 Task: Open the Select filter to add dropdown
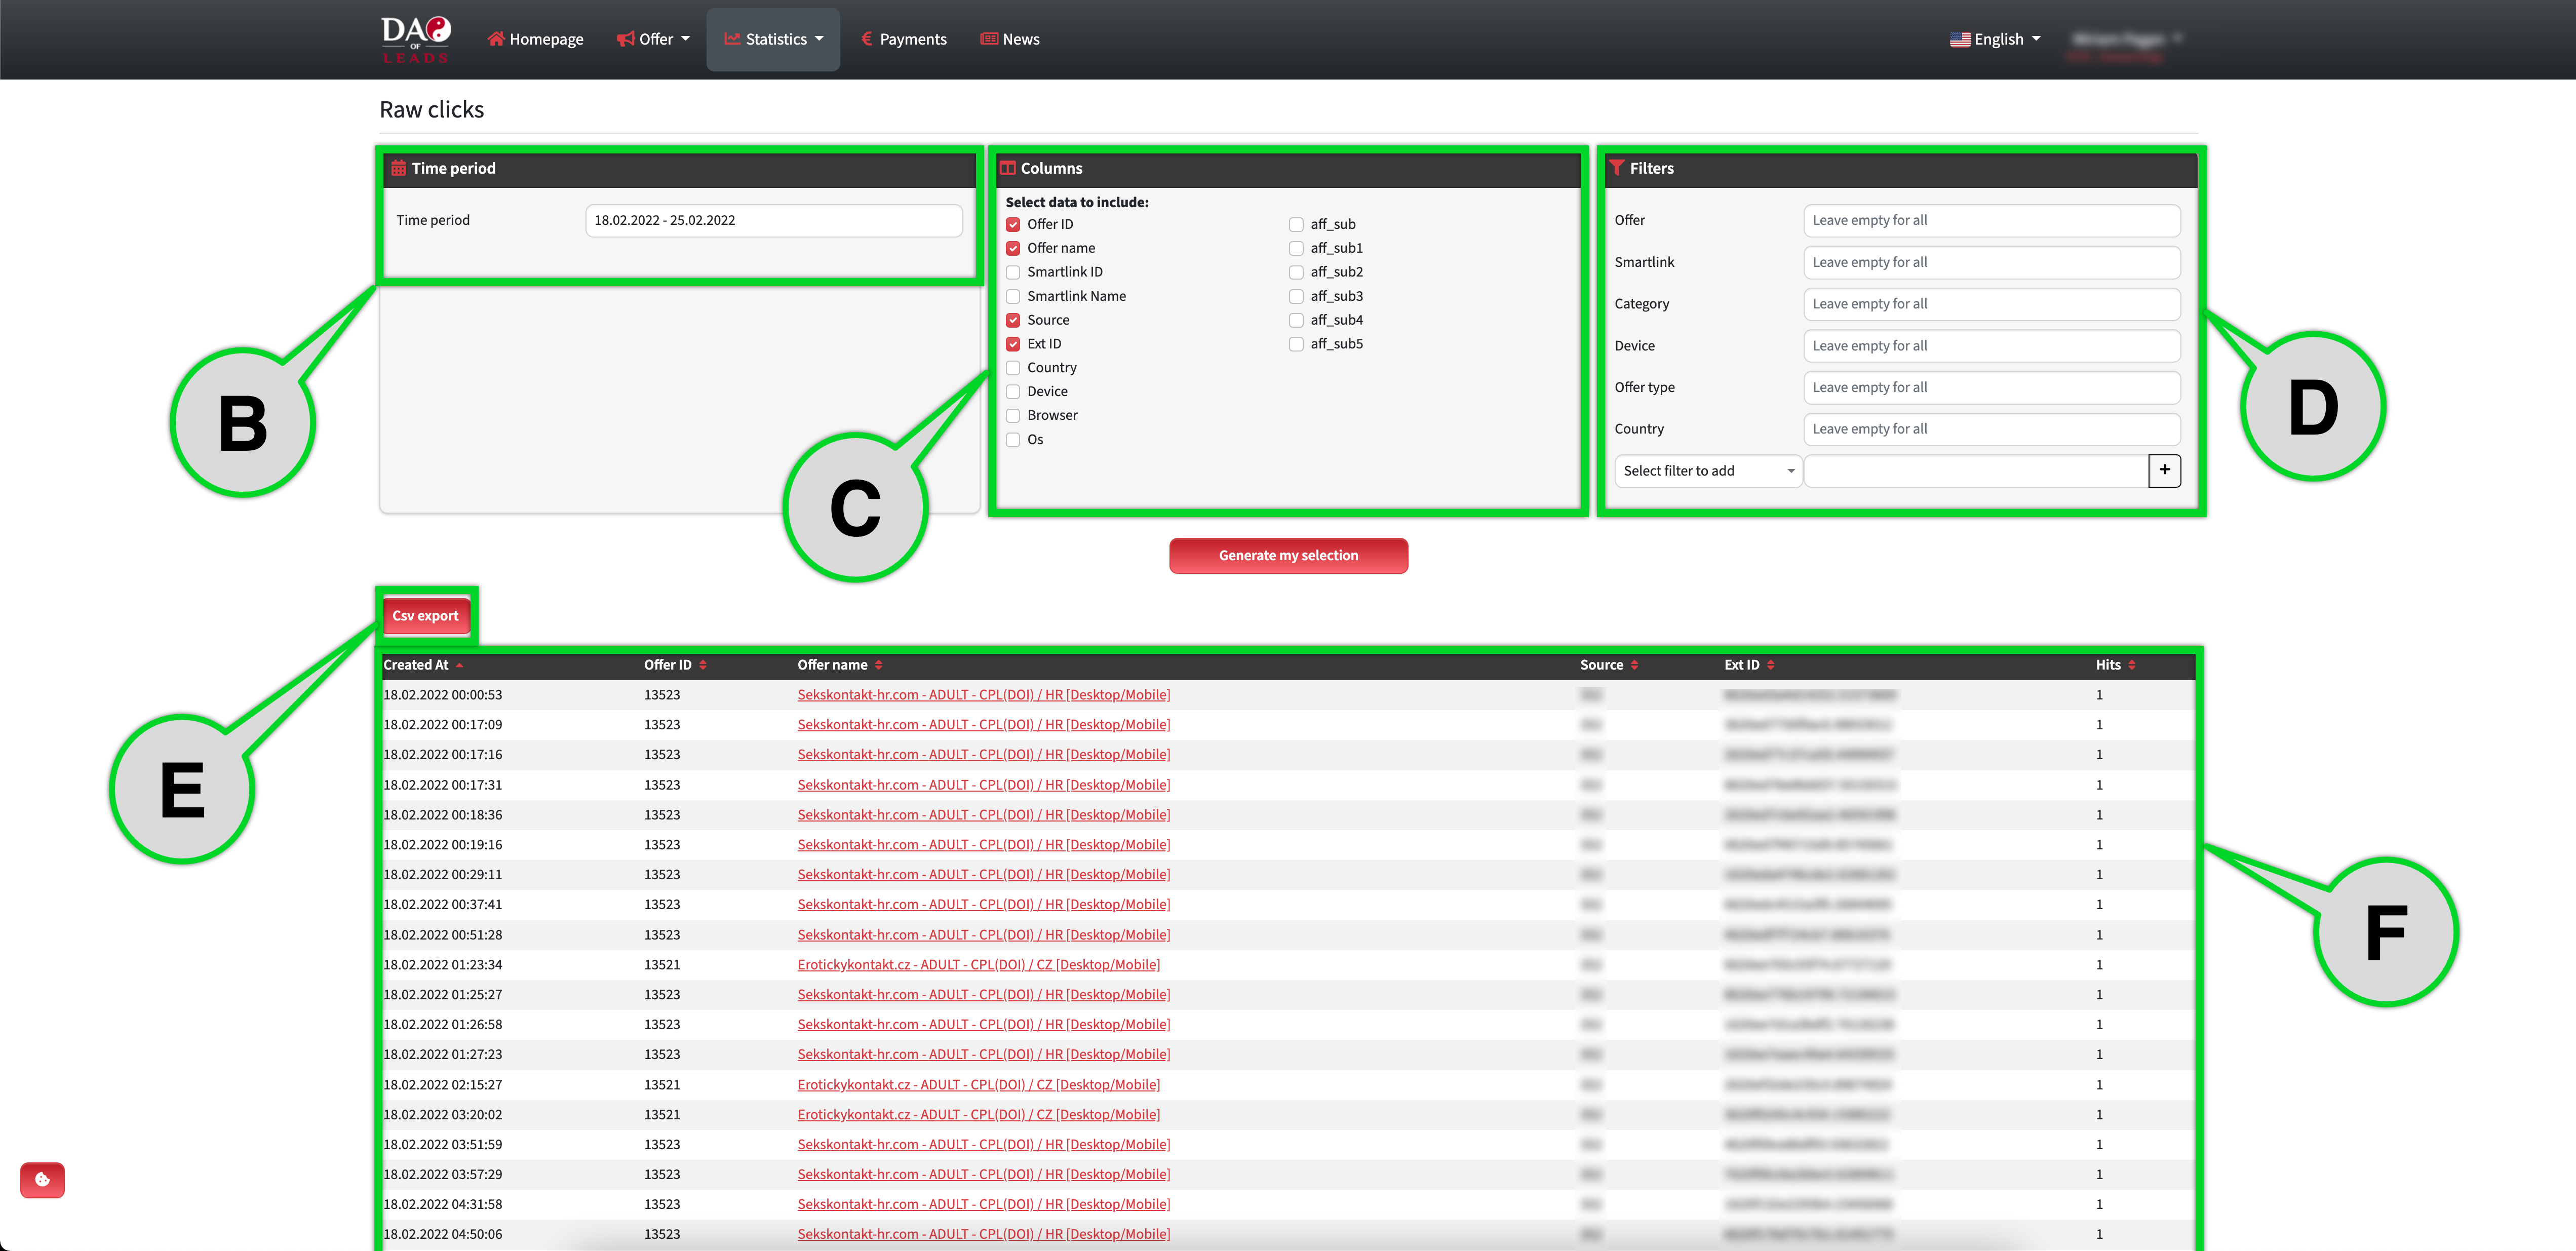tap(1707, 471)
